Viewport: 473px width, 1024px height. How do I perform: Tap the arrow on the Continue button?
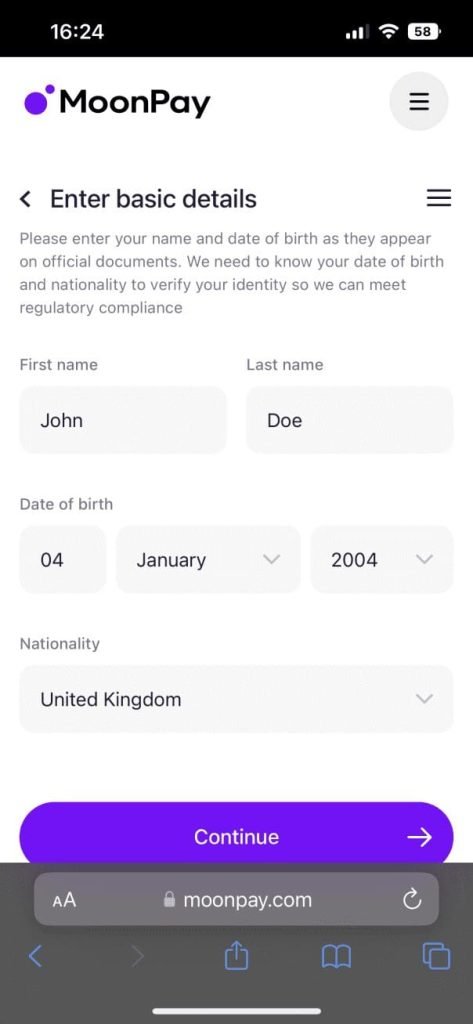[419, 837]
